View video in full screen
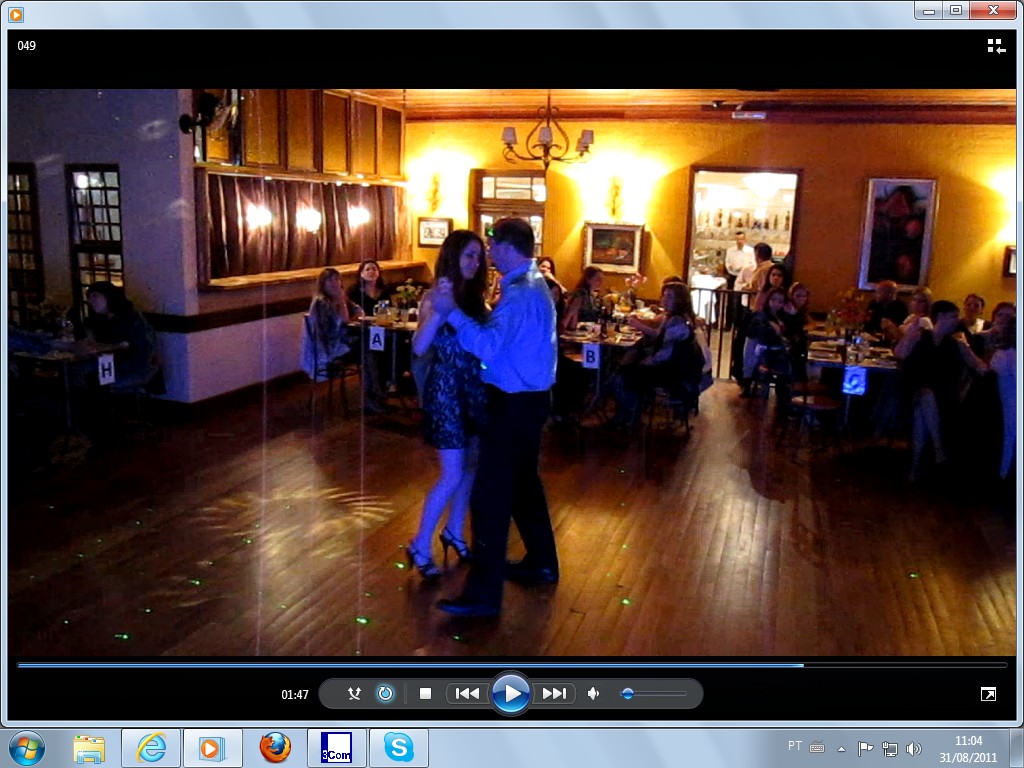This screenshot has height=768, width=1024. click(988, 694)
